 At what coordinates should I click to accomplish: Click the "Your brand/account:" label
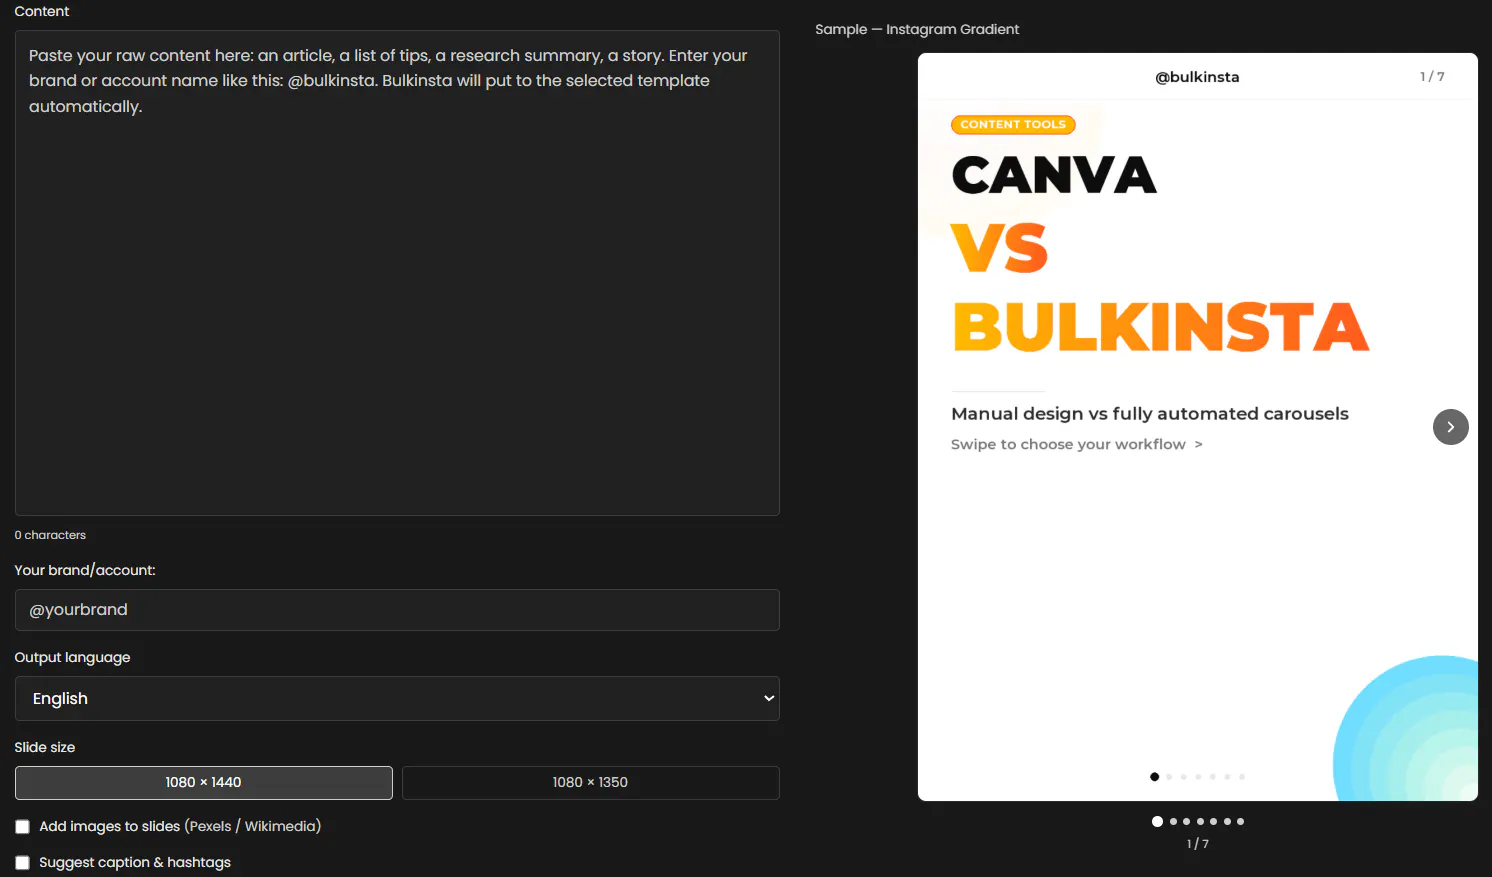[x=85, y=570]
